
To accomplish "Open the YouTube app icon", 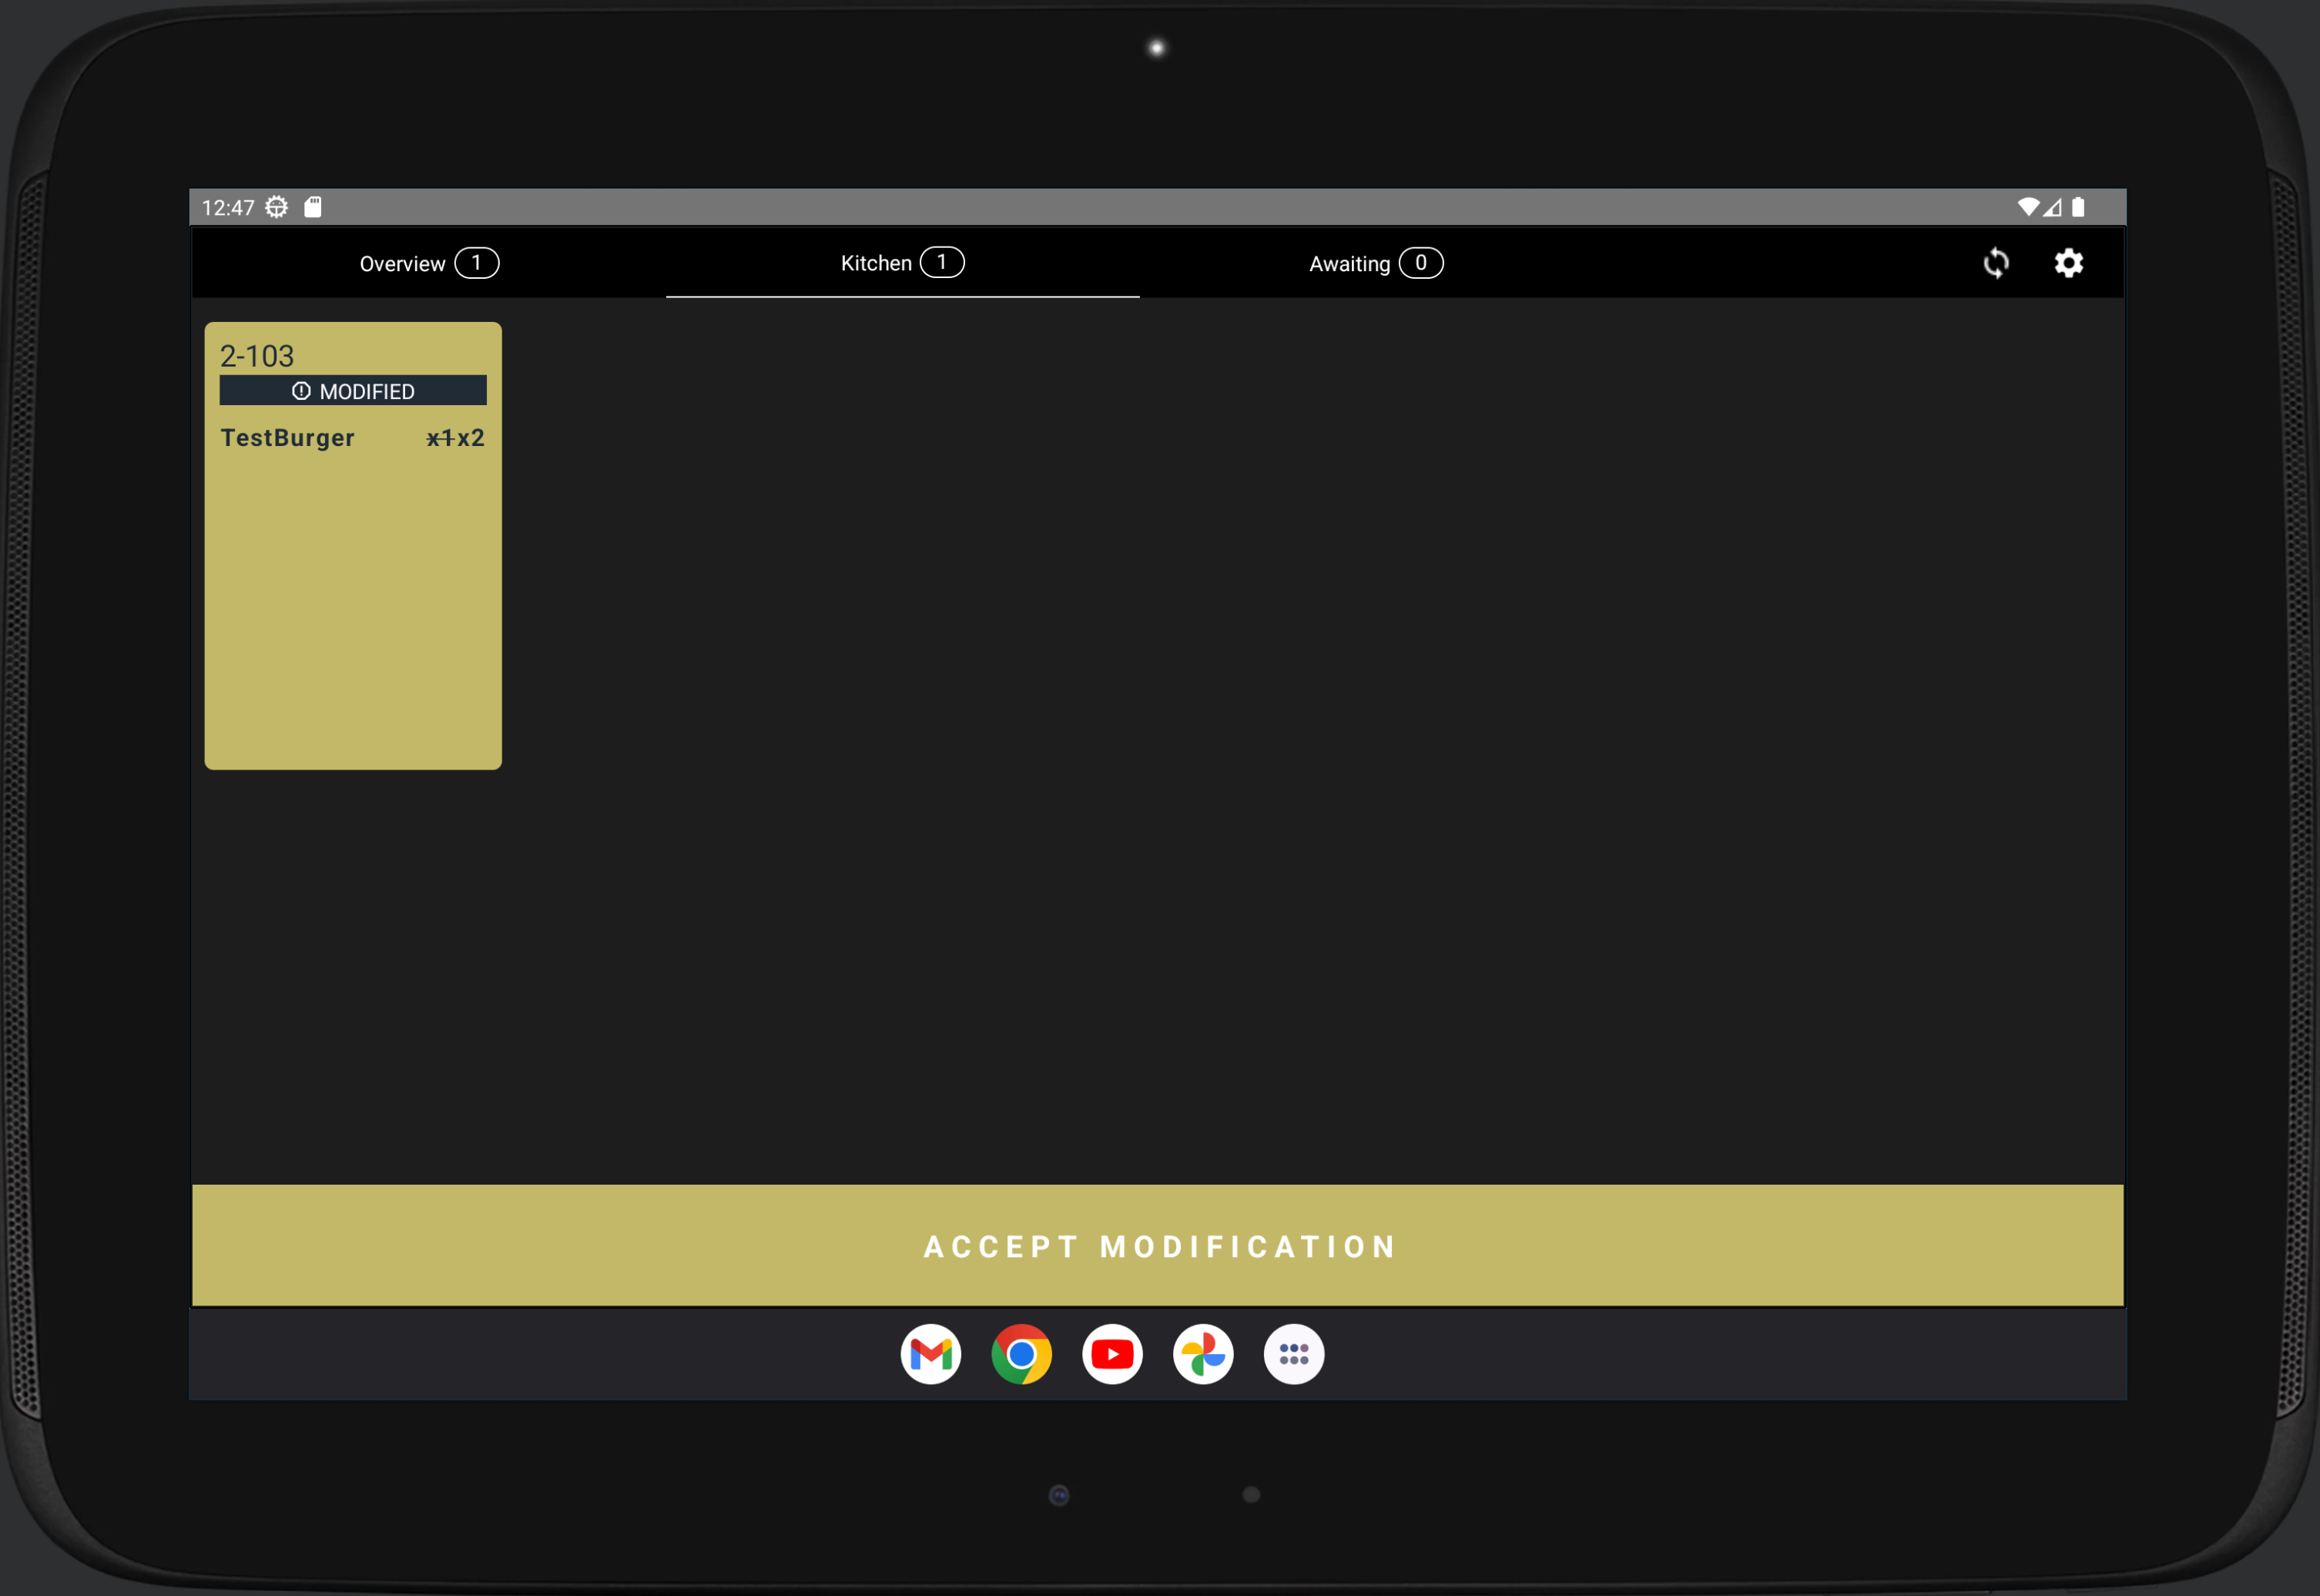I will point(1112,1354).
